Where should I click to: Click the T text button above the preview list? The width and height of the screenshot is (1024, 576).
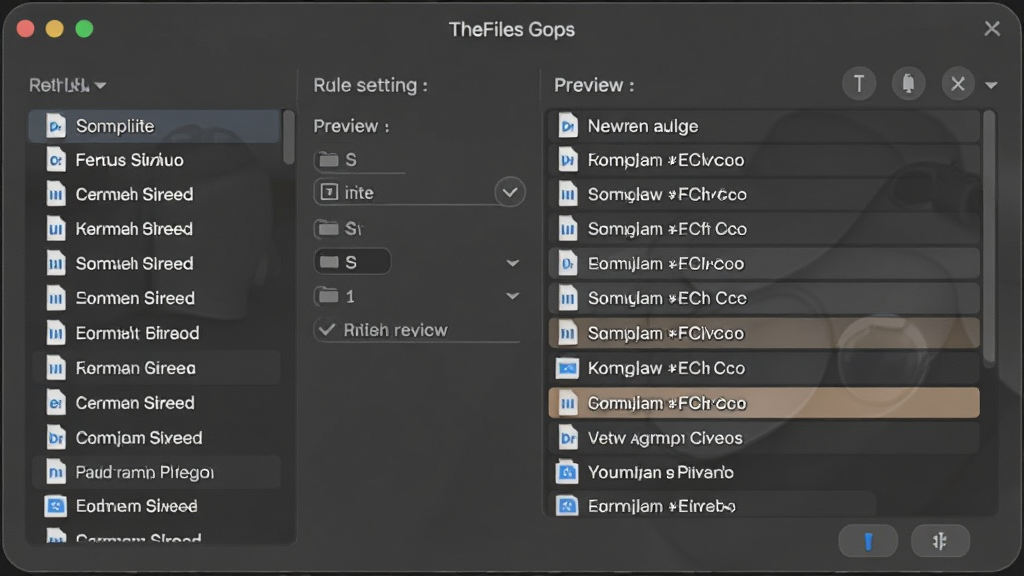(x=859, y=84)
